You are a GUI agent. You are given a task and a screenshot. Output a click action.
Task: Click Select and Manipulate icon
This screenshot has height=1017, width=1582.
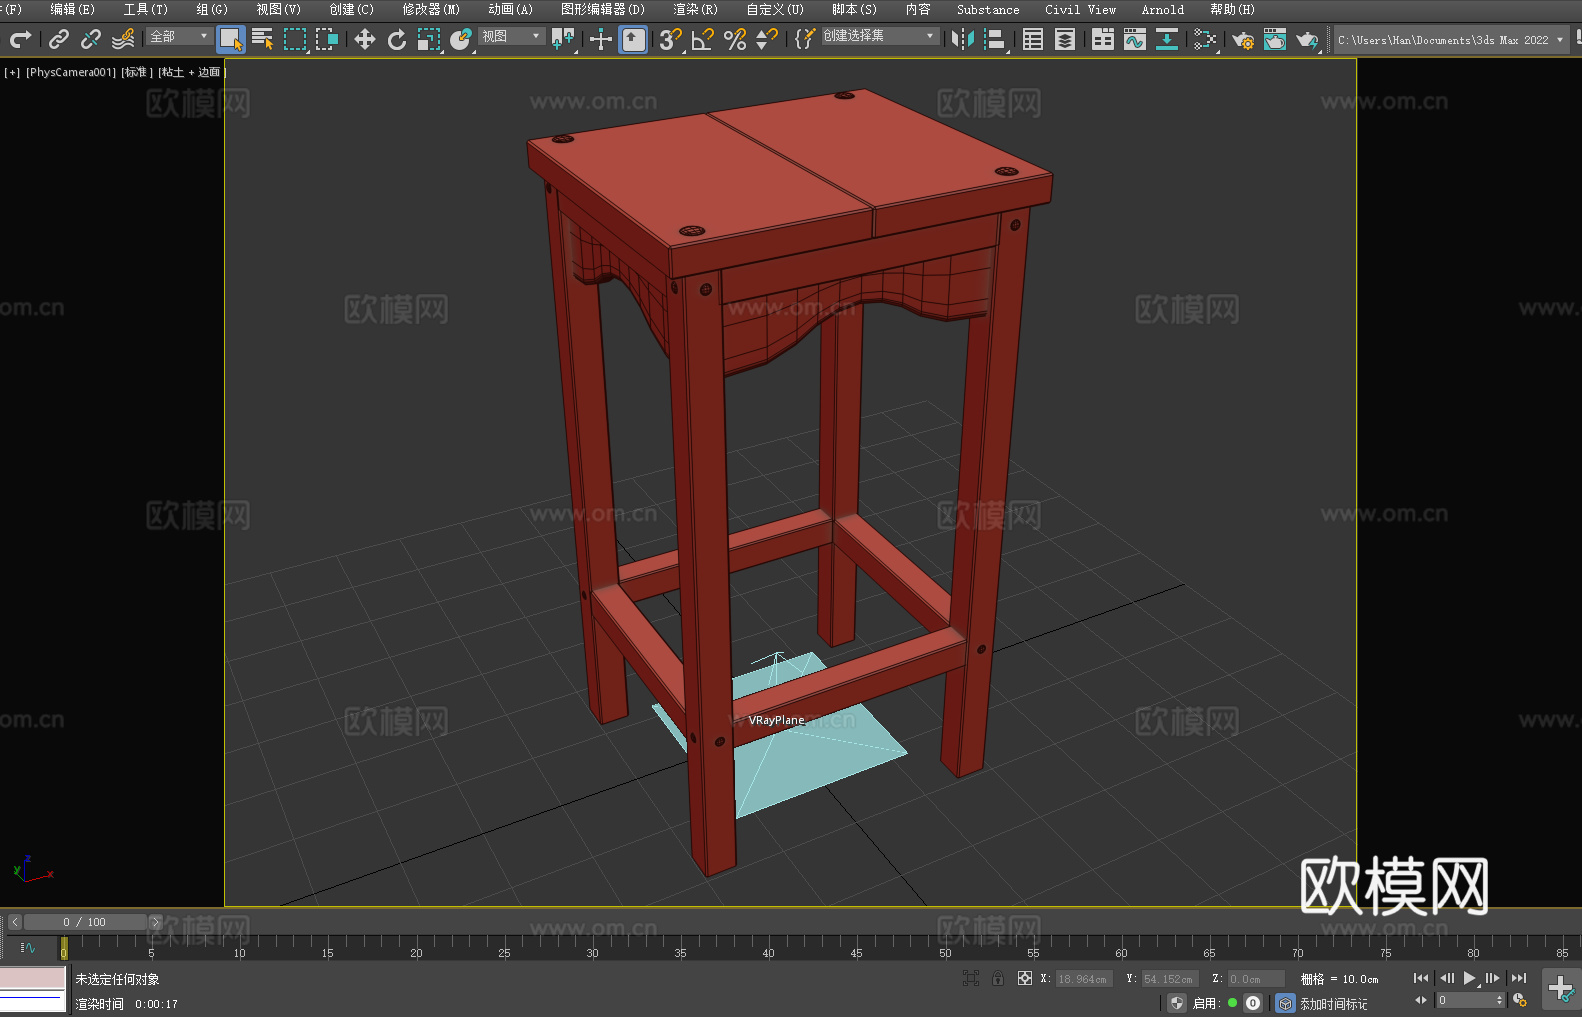[601, 39]
